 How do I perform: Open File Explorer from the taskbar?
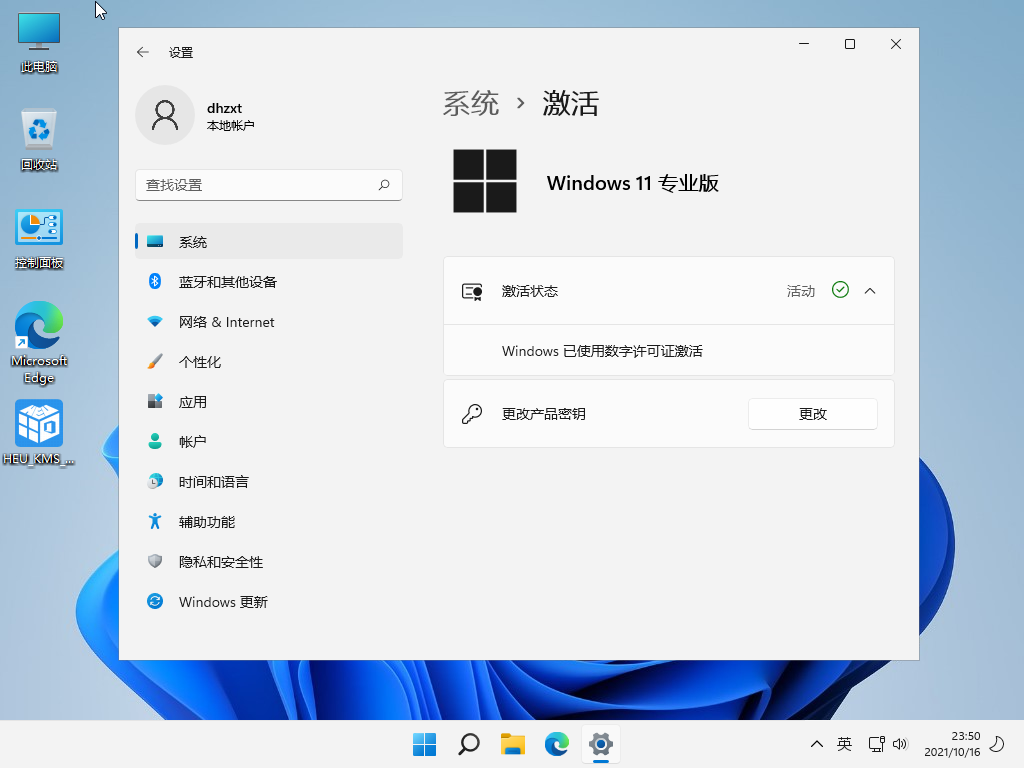point(513,744)
